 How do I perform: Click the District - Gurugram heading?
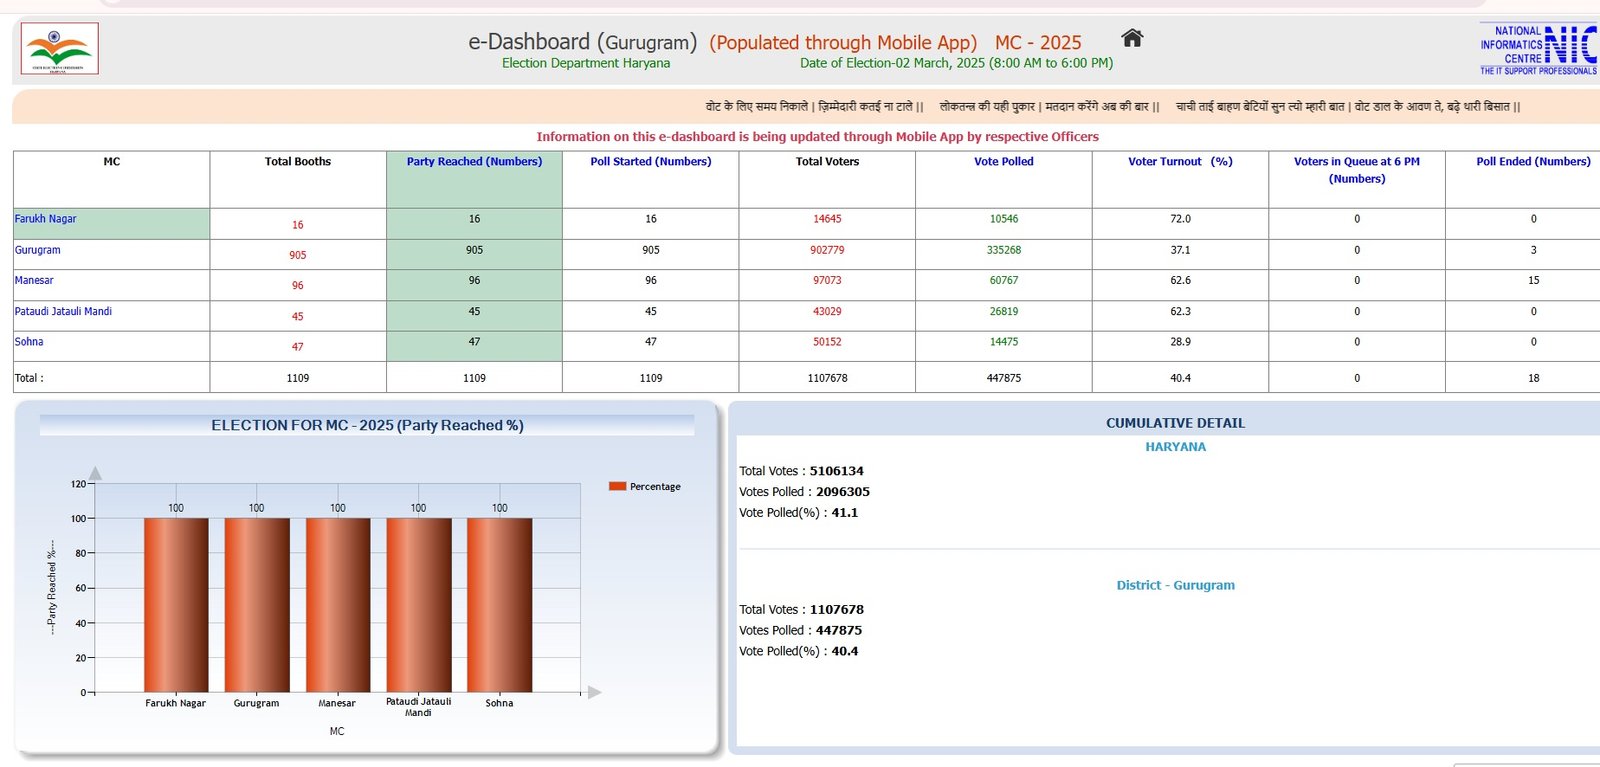coord(1175,586)
